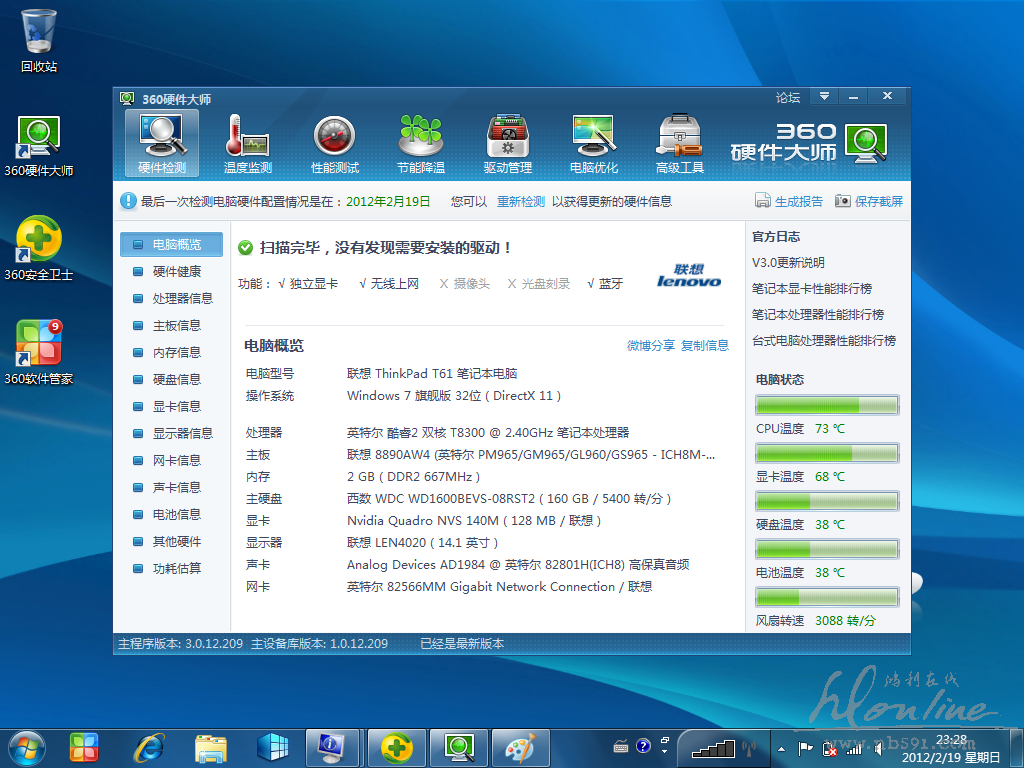Open the 电脑优化 PC optimization icon
This screenshot has width=1024, height=768.
594,142
